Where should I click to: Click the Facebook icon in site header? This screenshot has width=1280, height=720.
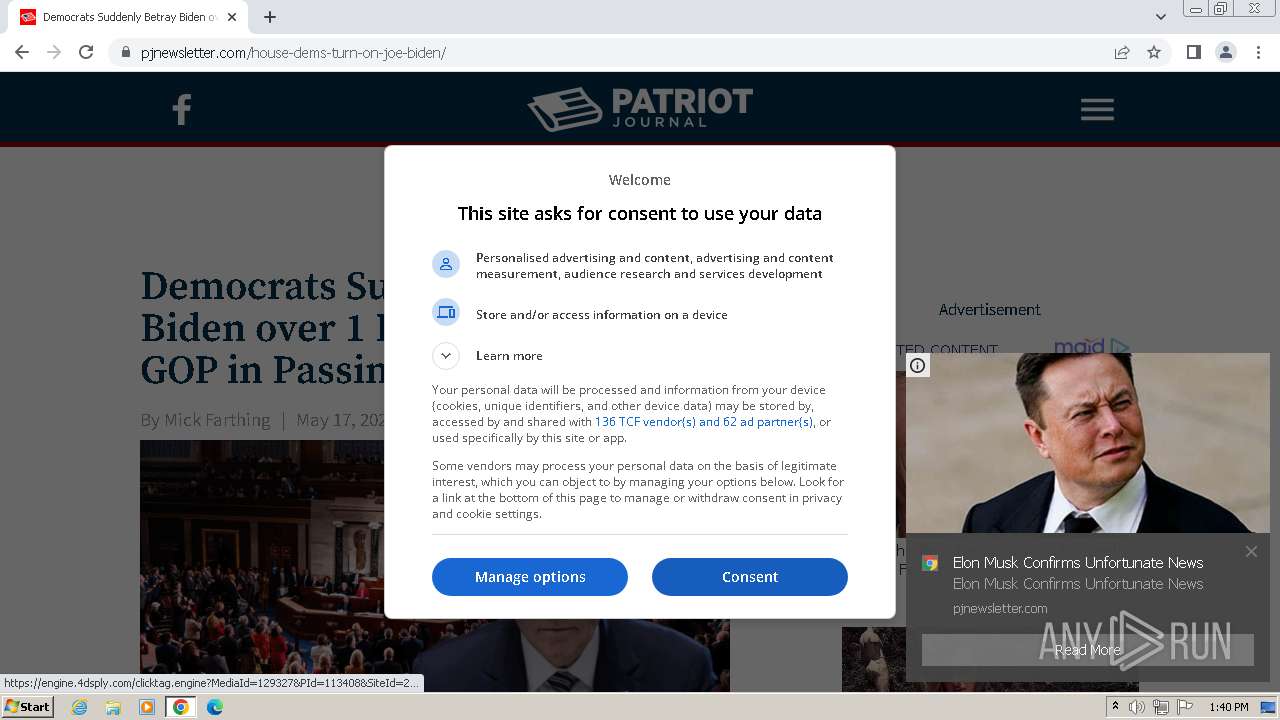pos(181,109)
